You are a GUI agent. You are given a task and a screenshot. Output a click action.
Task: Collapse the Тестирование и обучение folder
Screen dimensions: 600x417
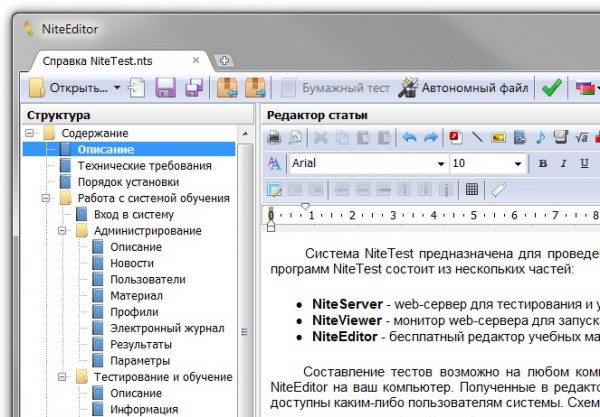[62, 377]
